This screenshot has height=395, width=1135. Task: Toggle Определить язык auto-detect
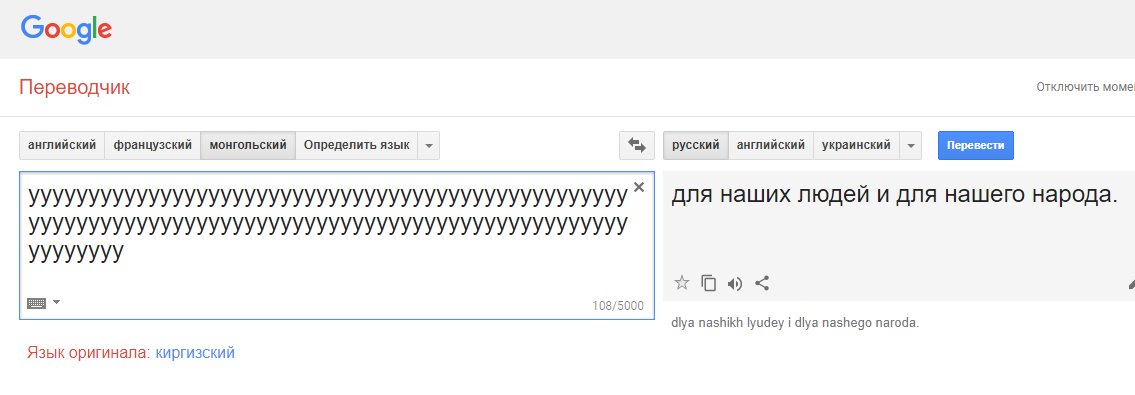coord(357,145)
